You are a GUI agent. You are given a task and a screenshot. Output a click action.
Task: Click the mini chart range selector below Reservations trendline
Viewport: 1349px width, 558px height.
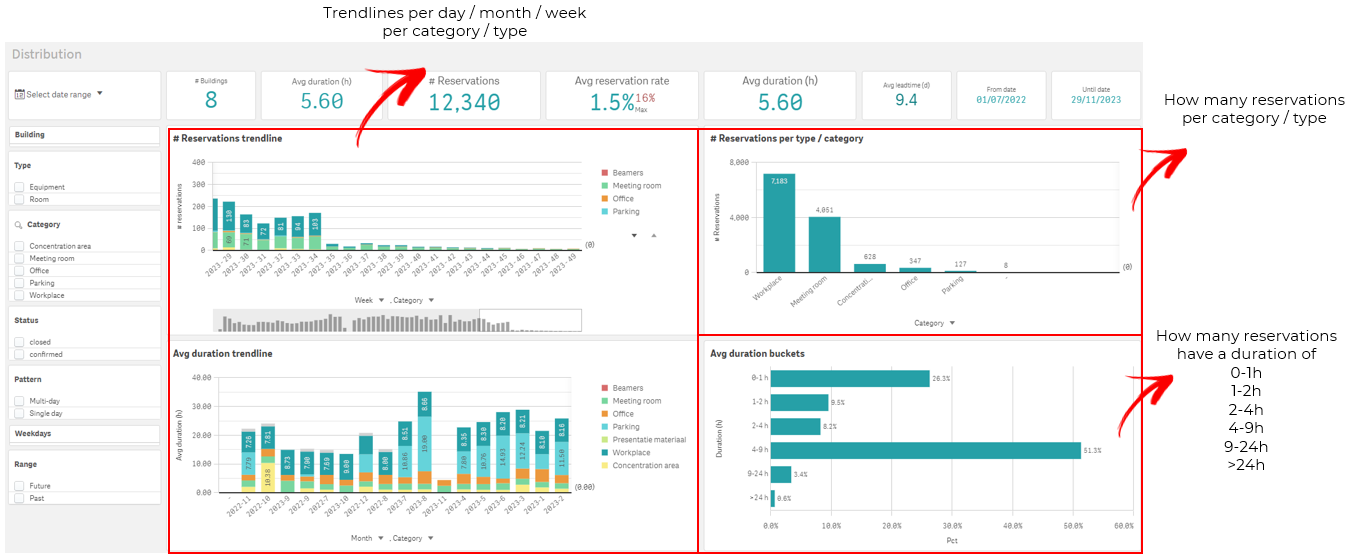(x=397, y=321)
